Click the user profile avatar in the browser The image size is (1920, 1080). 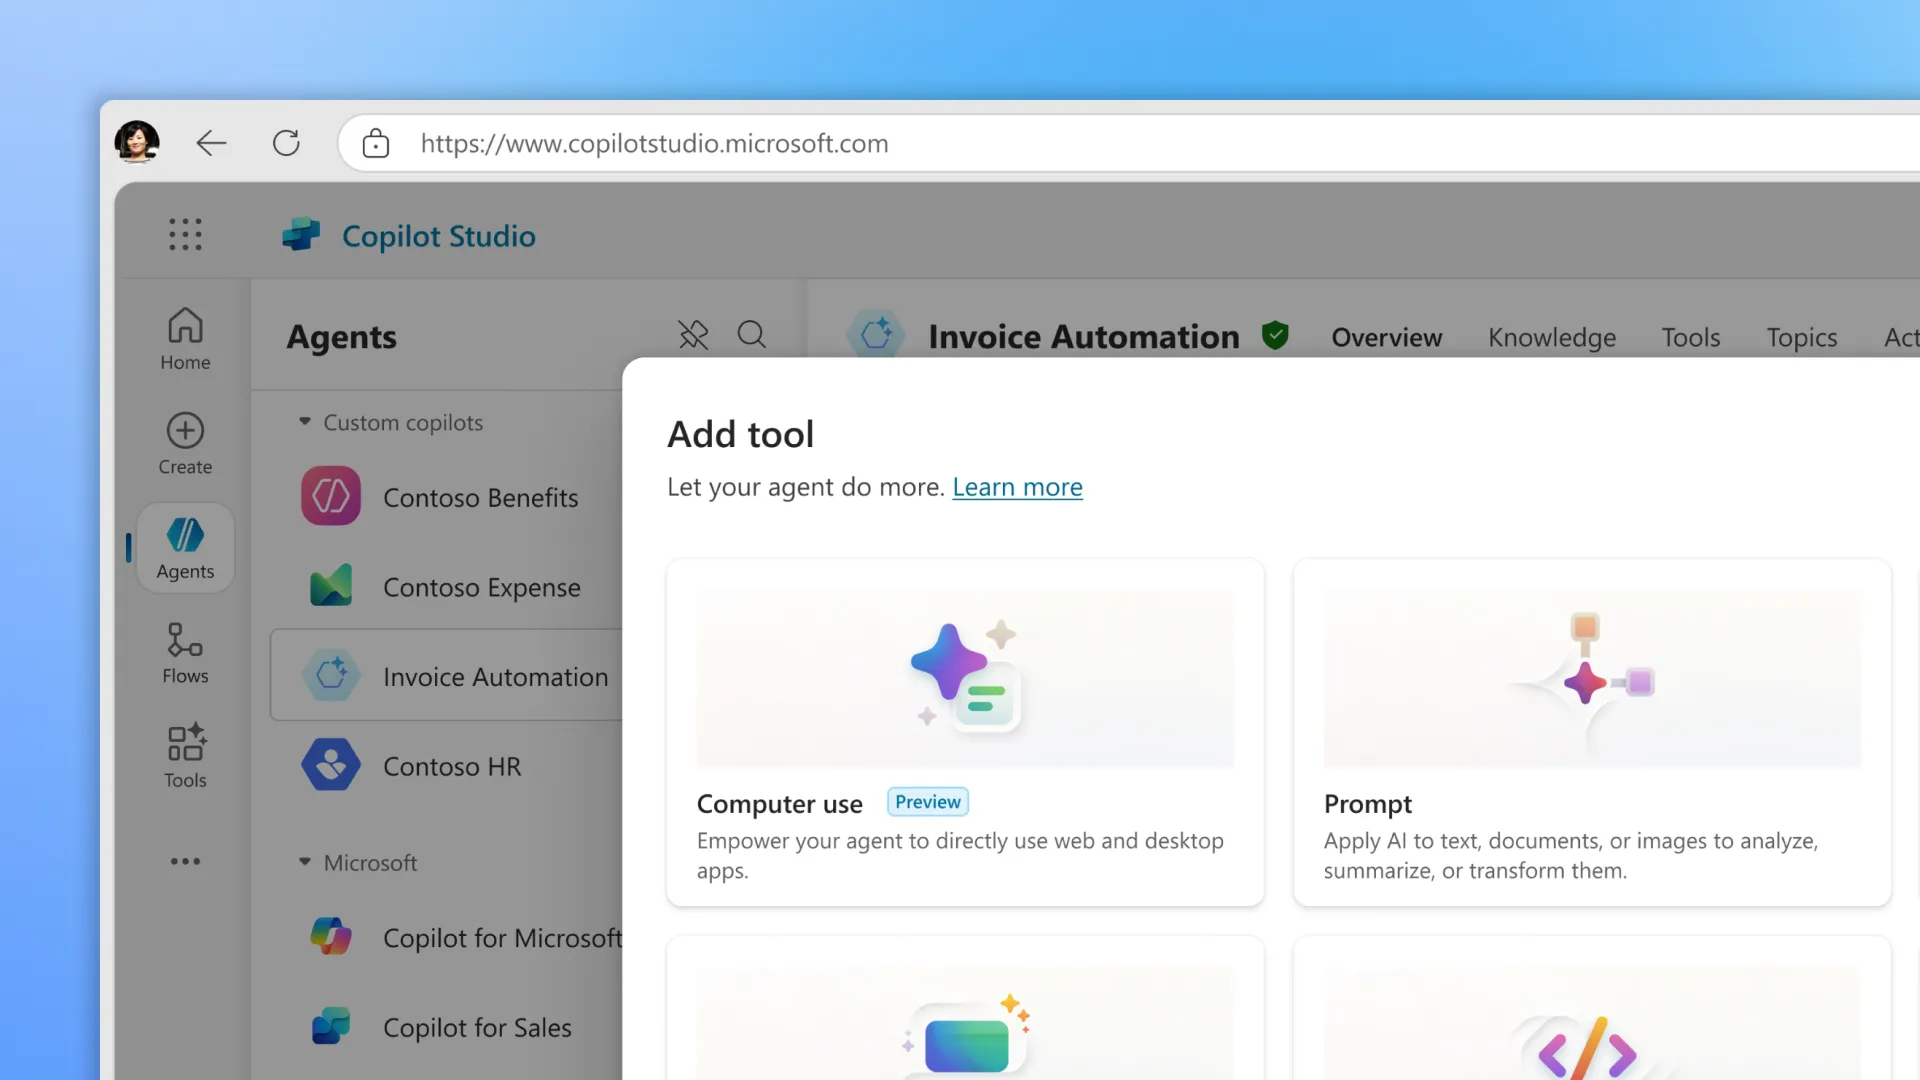point(137,142)
